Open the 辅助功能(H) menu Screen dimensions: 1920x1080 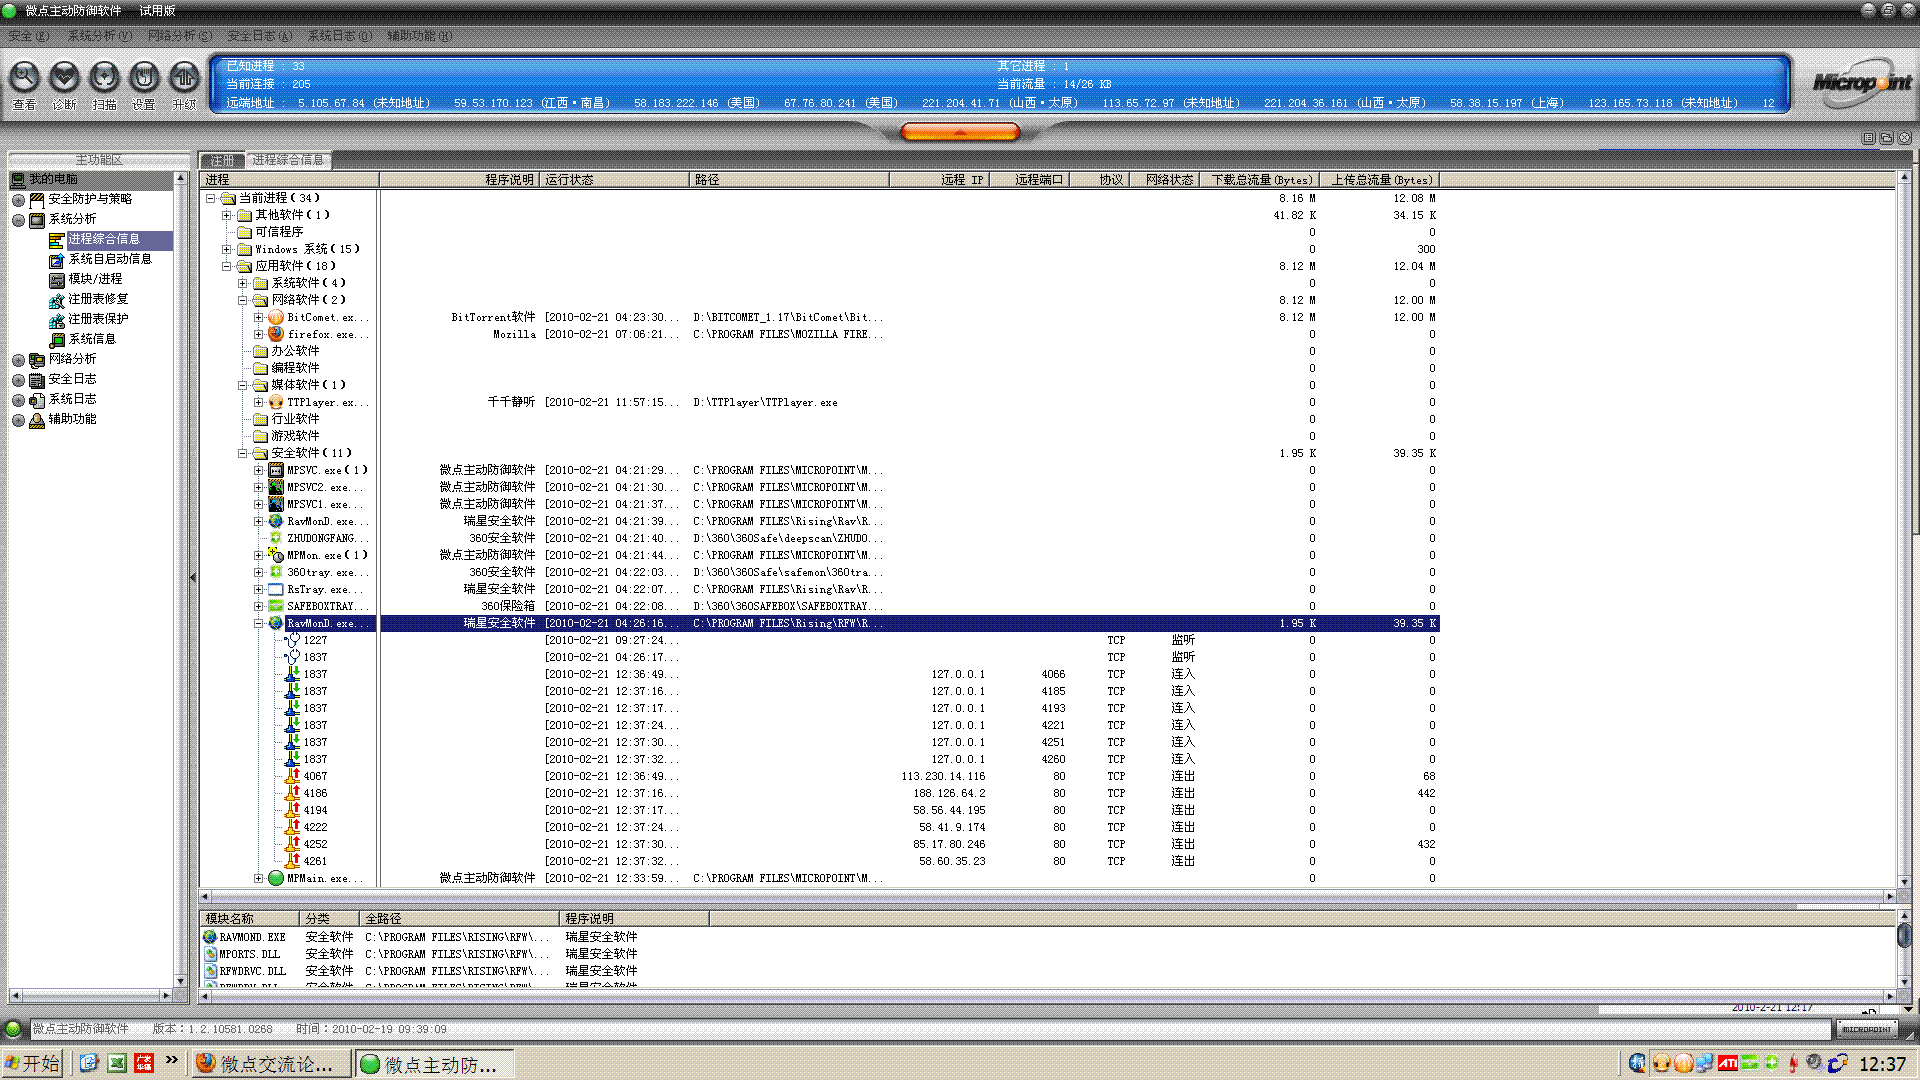pyautogui.click(x=419, y=36)
